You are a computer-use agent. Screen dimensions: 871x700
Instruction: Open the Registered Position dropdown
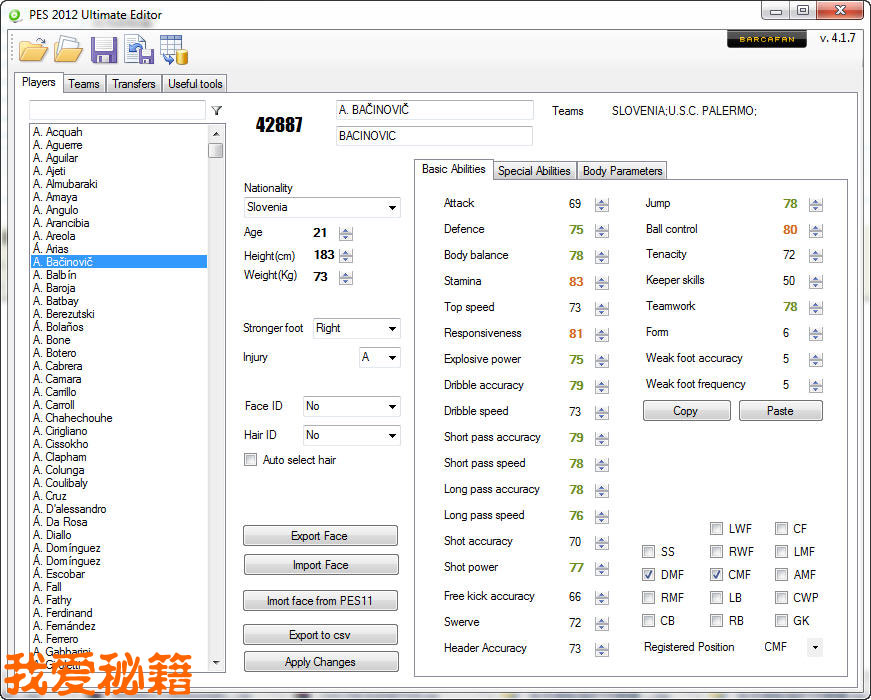tap(814, 648)
